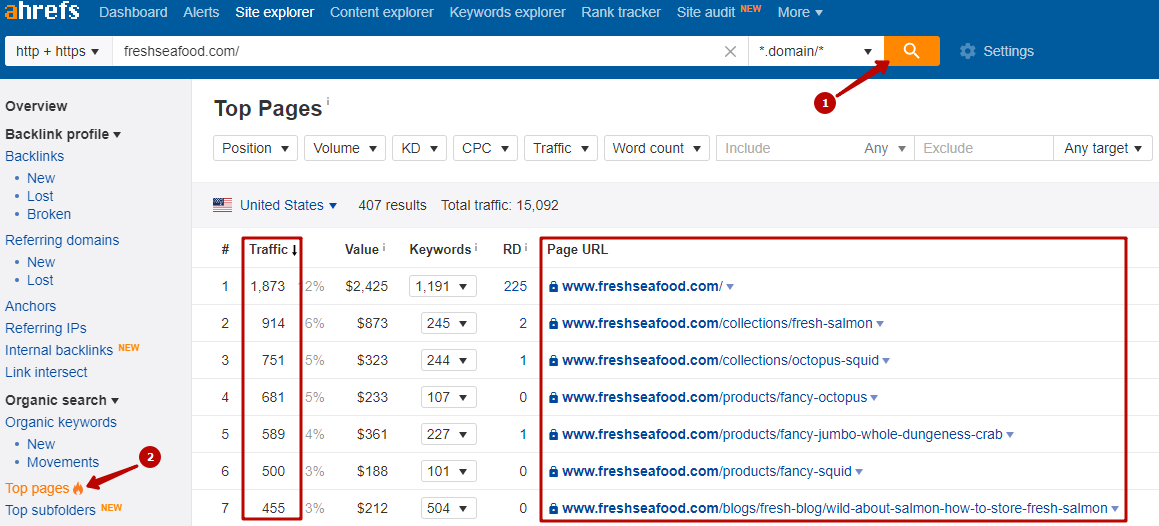Click the info icon beside RD column header
The width and height of the screenshot is (1159, 526).
[x=527, y=249]
